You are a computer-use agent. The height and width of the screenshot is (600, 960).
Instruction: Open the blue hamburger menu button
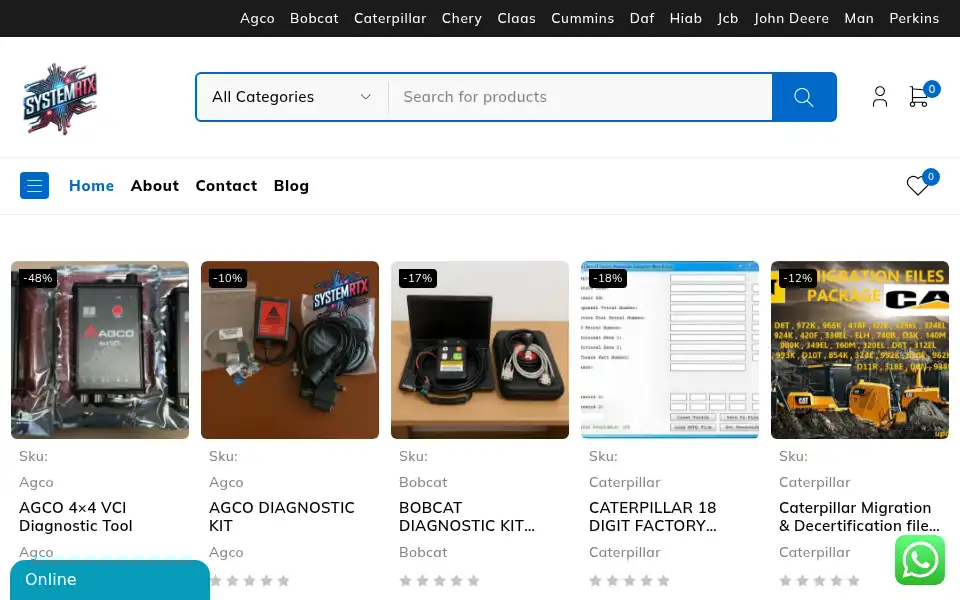point(34,186)
